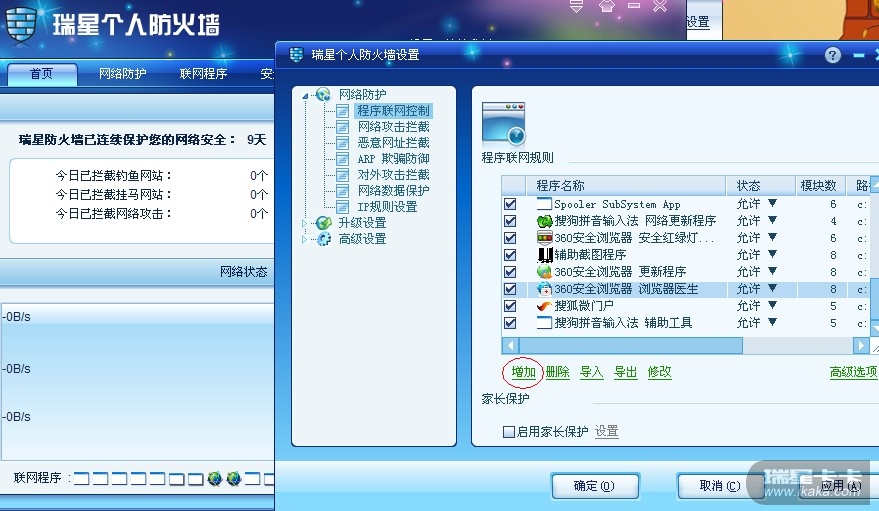
Task: Click the 网络攻击拦截 page icon
Action: 342,127
